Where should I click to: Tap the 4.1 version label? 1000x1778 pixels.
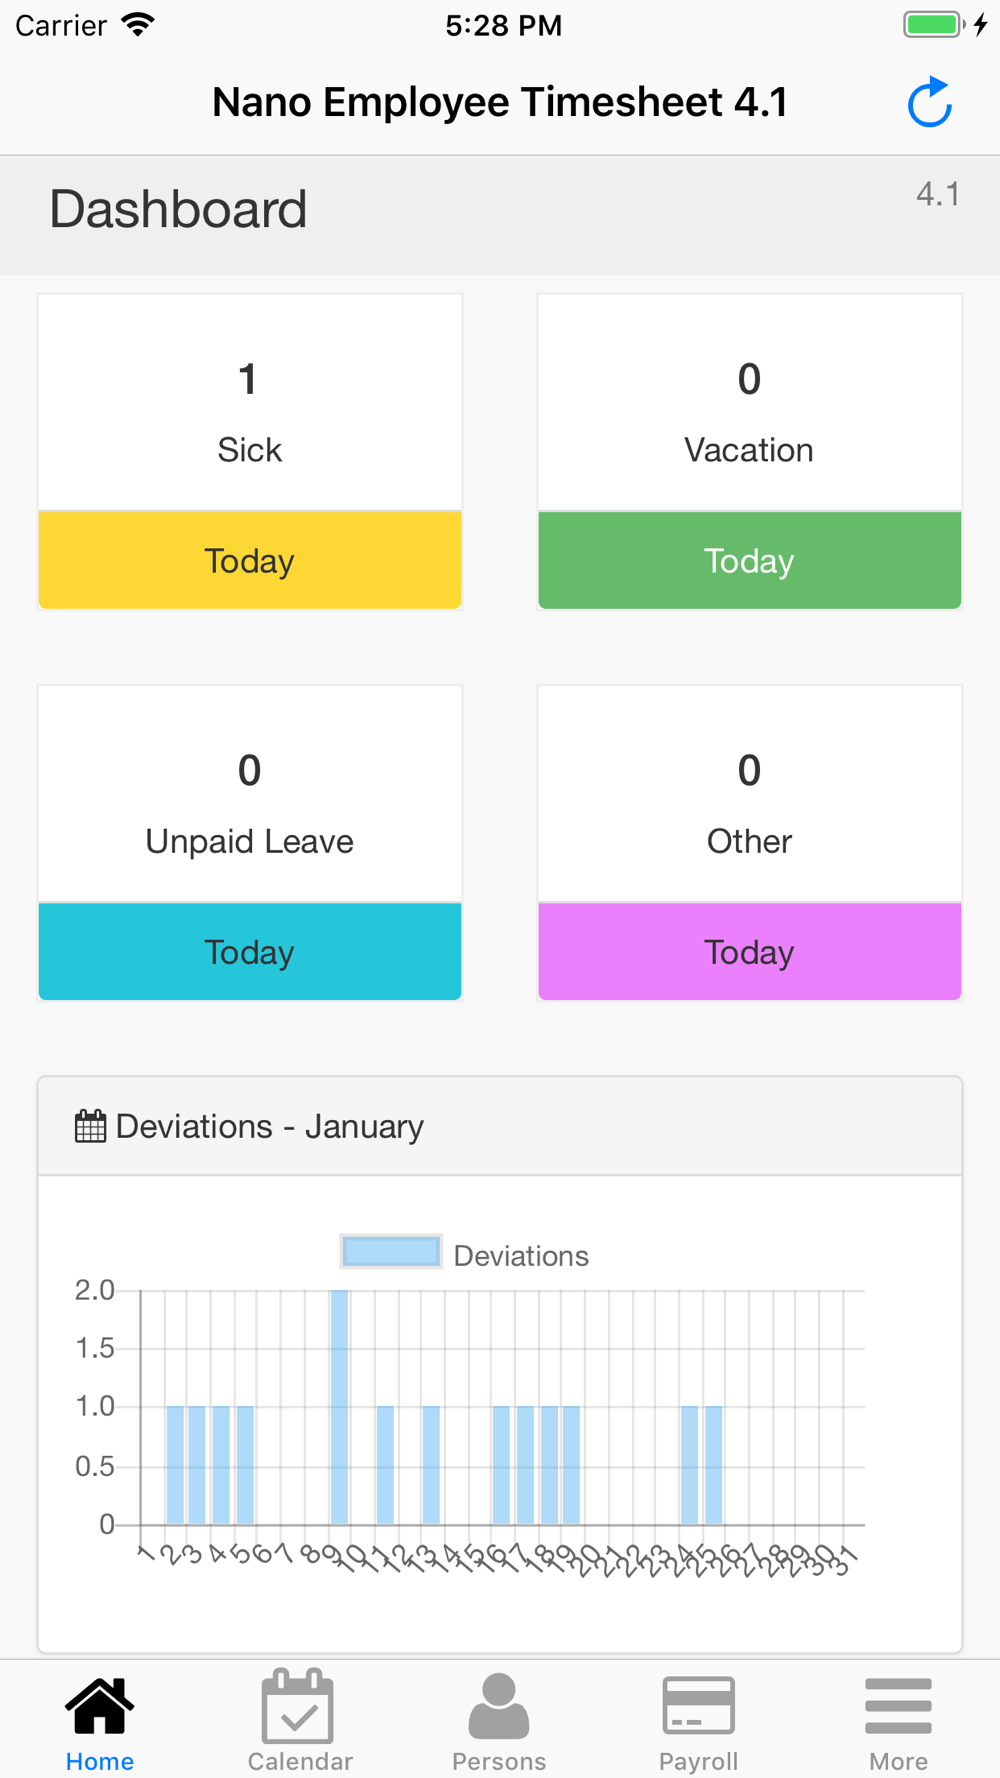click(938, 194)
